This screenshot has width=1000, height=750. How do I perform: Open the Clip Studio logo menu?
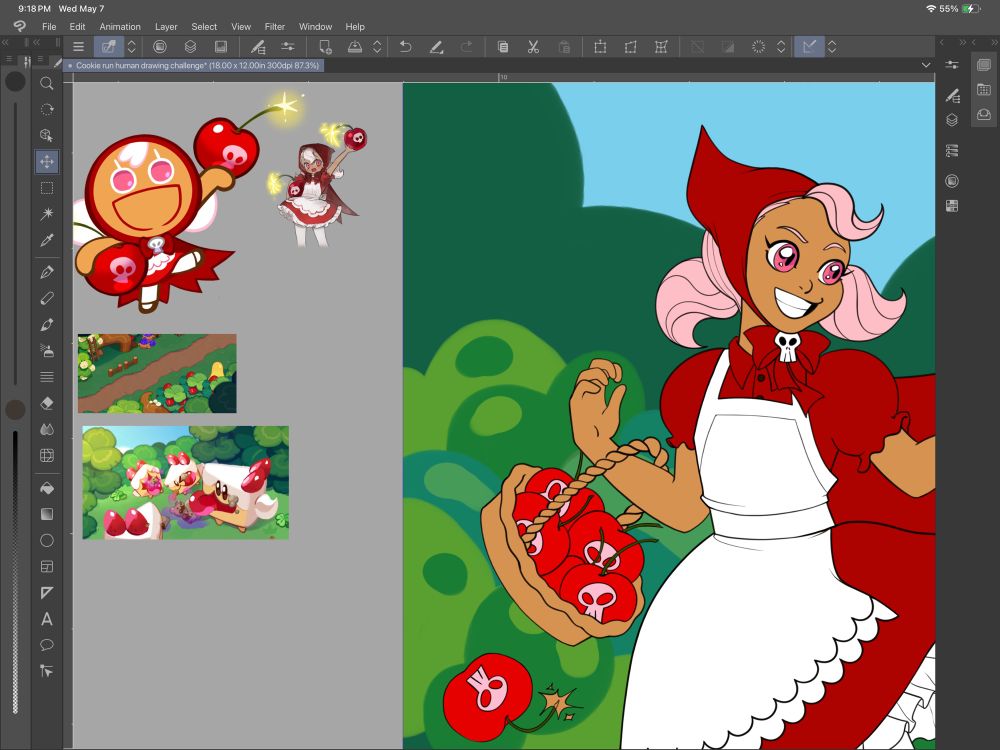pos(20,26)
